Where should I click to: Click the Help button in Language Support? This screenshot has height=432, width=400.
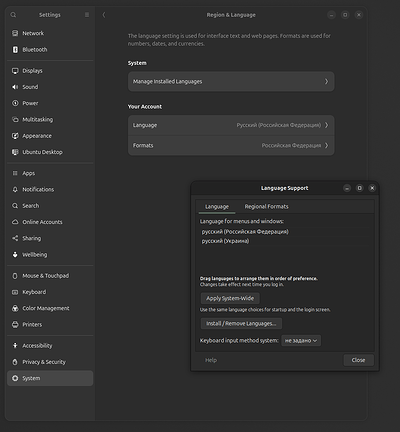211,360
